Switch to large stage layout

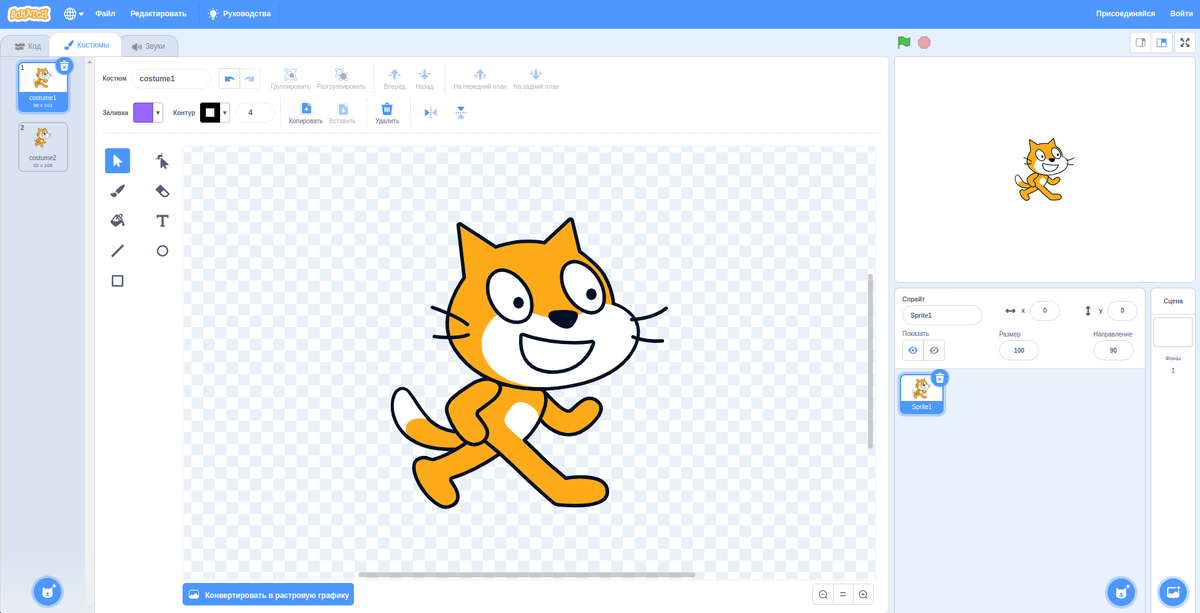click(x=1161, y=42)
